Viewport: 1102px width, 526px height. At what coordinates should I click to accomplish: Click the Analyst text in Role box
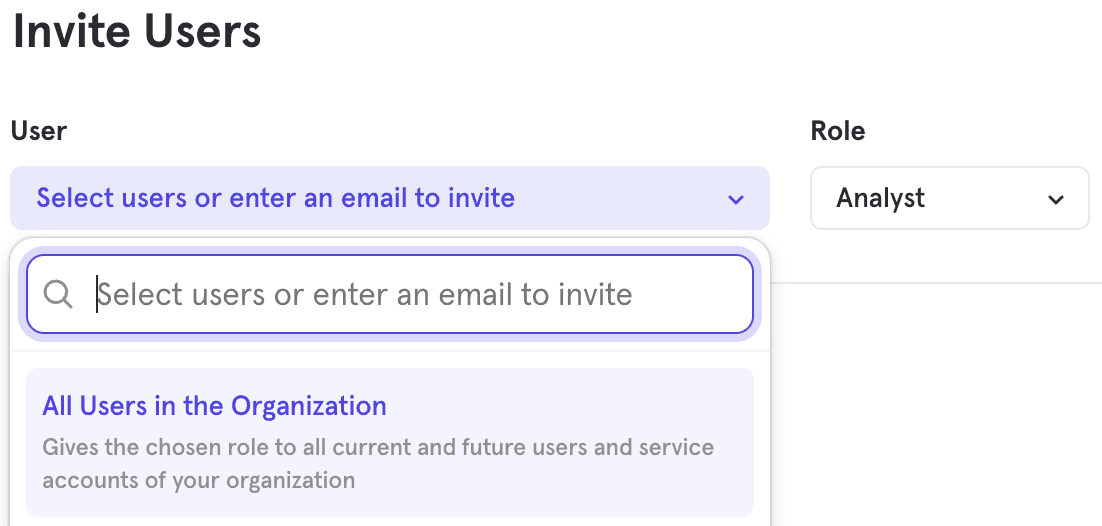tap(881, 198)
